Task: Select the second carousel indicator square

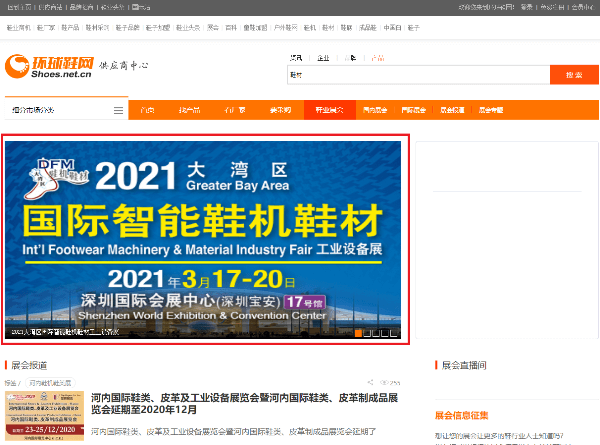Action: pyautogui.click(x=367, y=333)
